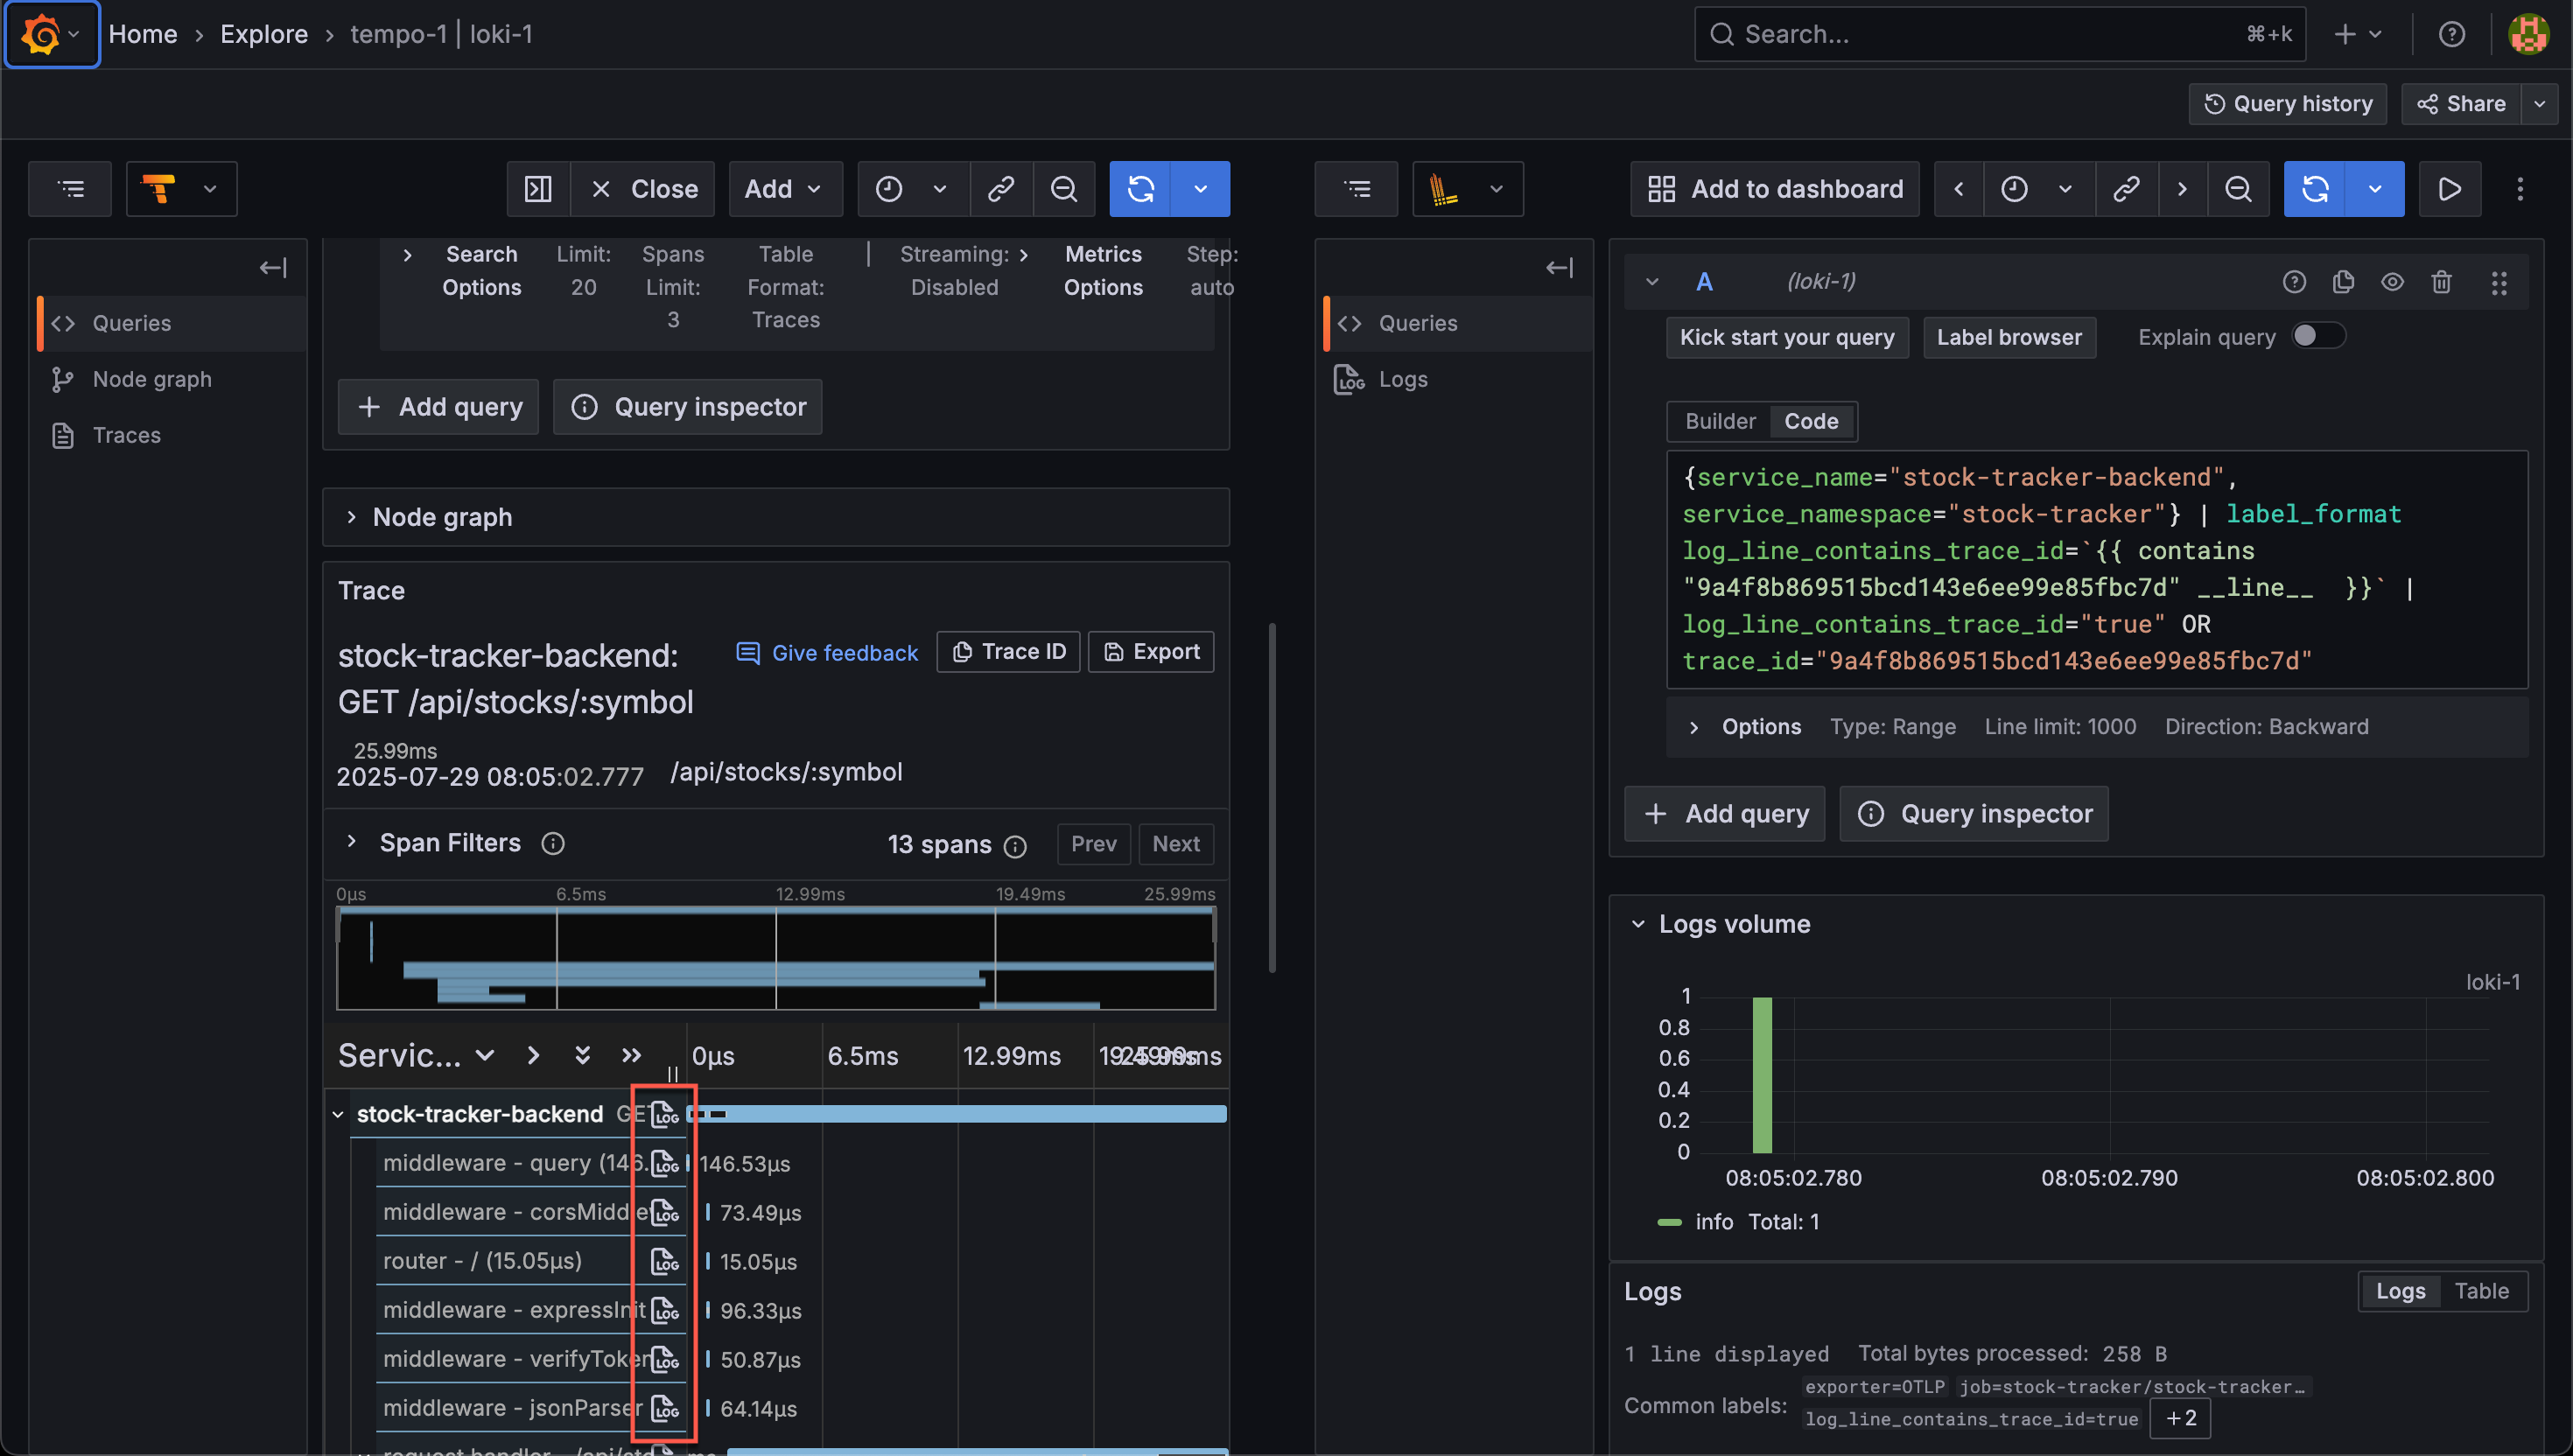Open the help question-mark icon in header
Image resolution: width=2573 pixels, height=1456 pixels.
coord(2451,34)
